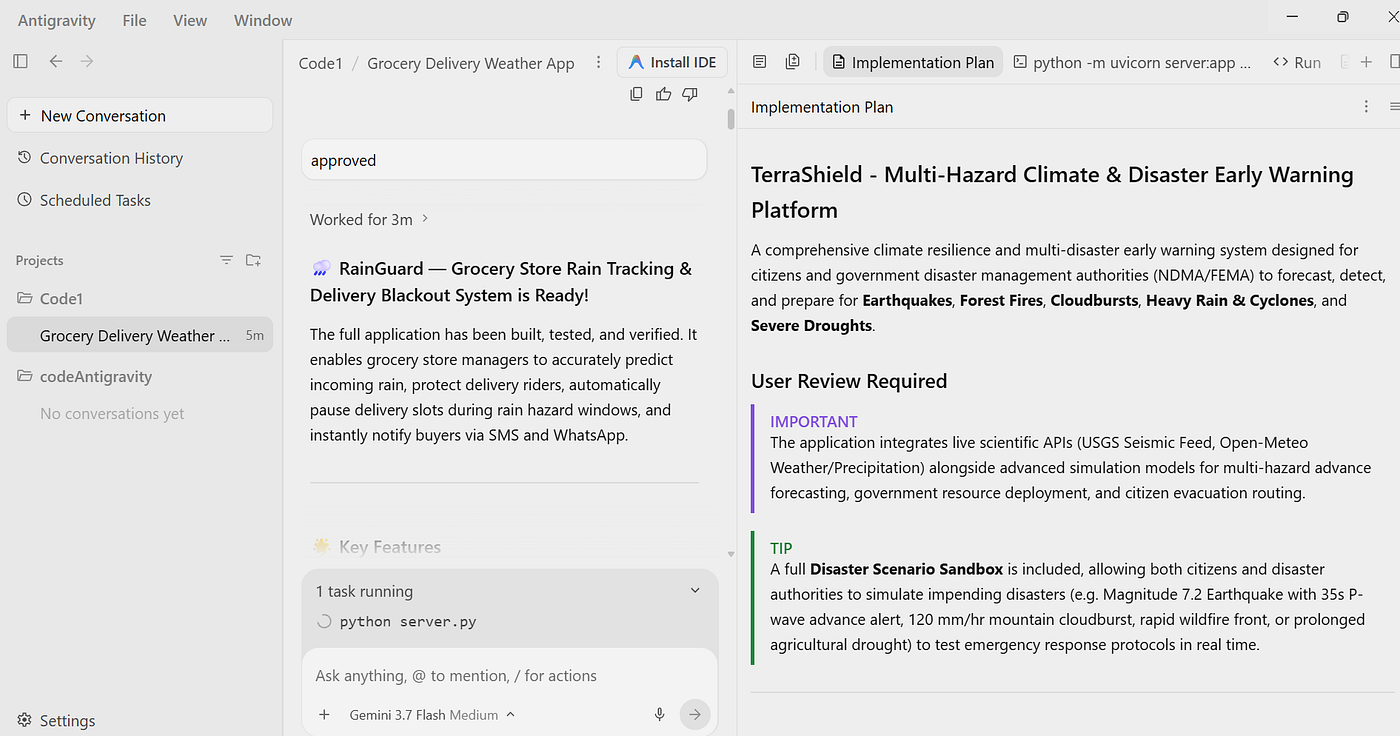The image size is (1400, 736).
Task: Open Implementation Plan three-dot menu
Action: [1366, 107]
